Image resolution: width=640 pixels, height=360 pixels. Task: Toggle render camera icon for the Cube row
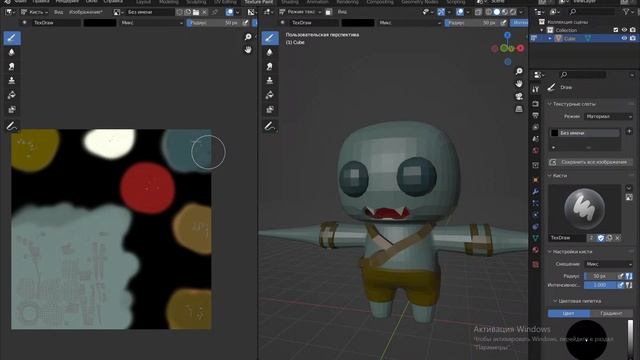[633, 38]
